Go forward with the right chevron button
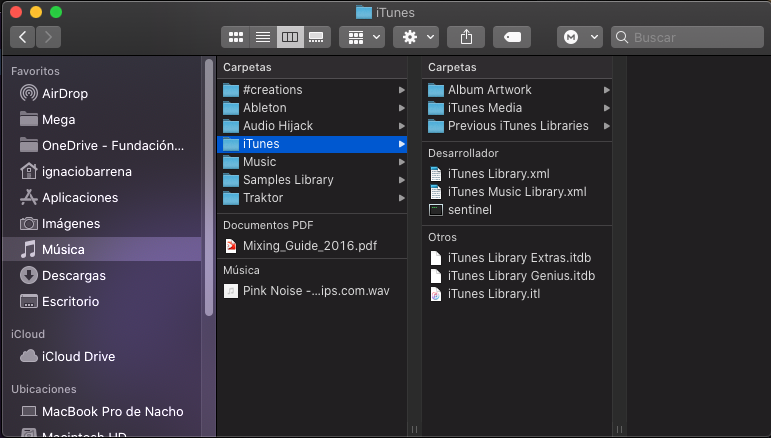 pos(48,37)
